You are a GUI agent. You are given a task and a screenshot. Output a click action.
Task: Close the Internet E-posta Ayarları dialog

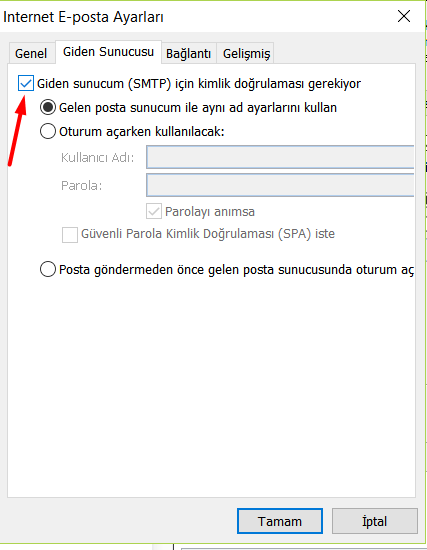[x=404, y=16]
